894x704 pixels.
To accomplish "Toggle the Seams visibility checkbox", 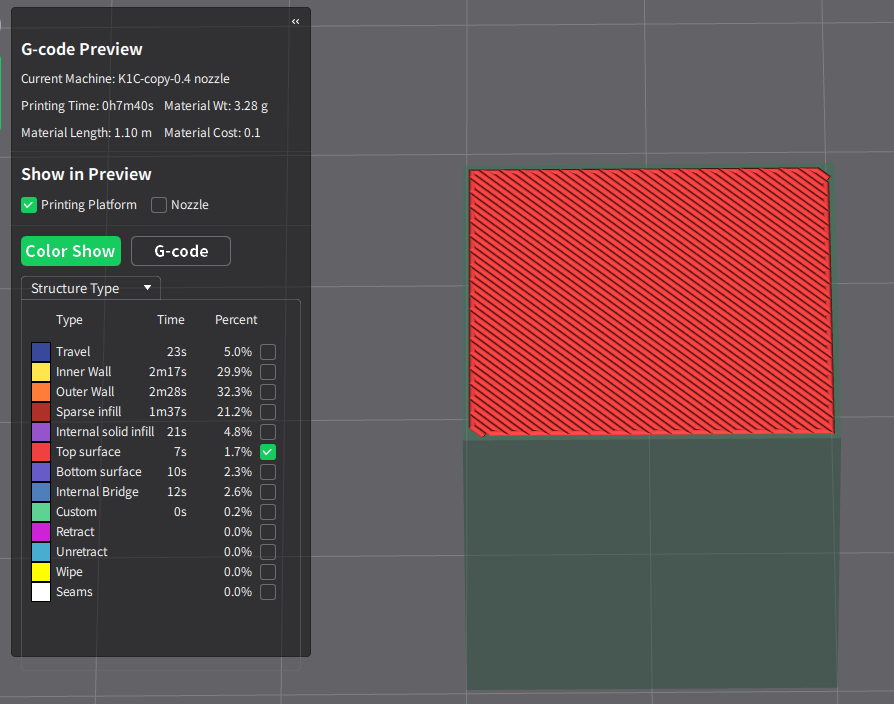I will click(x=268, y=592).
